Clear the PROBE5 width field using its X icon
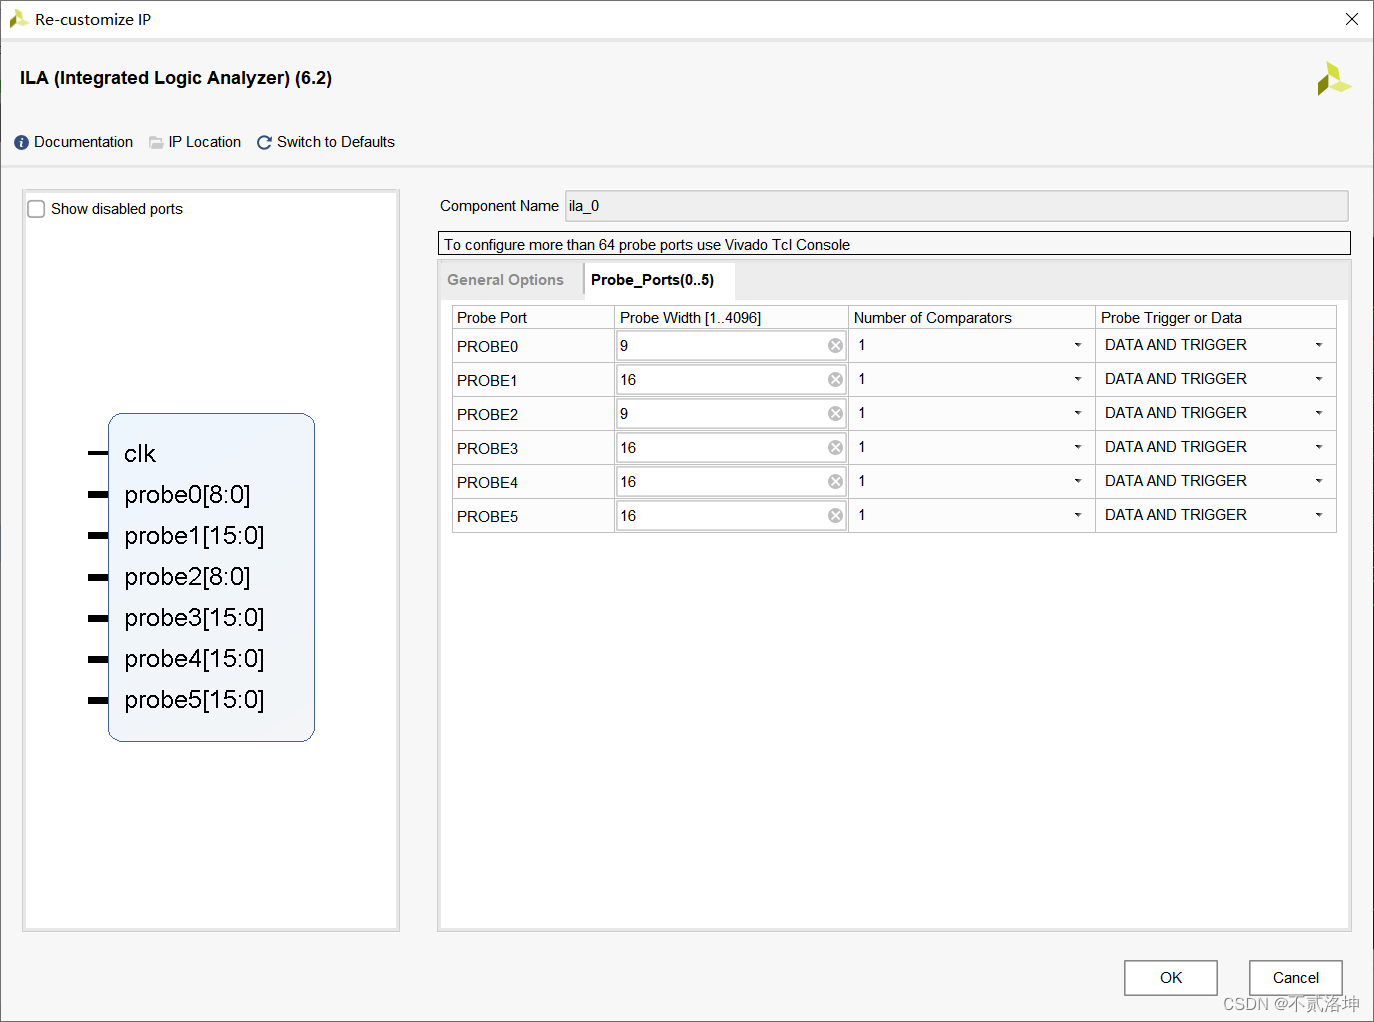 tap(835, 516)
